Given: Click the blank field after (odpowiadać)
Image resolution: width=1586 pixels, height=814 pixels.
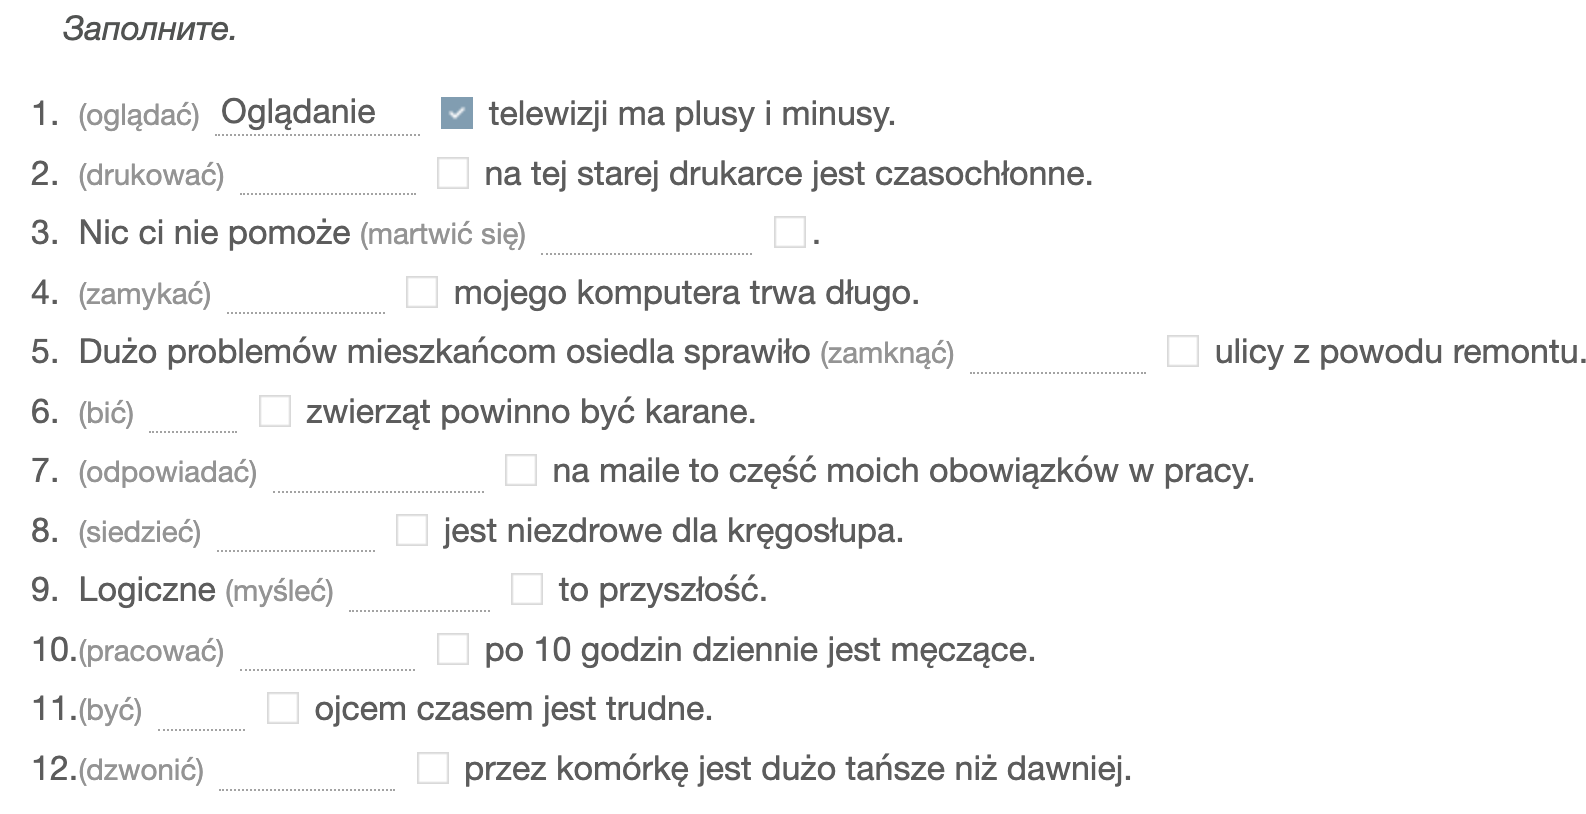Looking at the screenshot, I should [x=379, y=471].
